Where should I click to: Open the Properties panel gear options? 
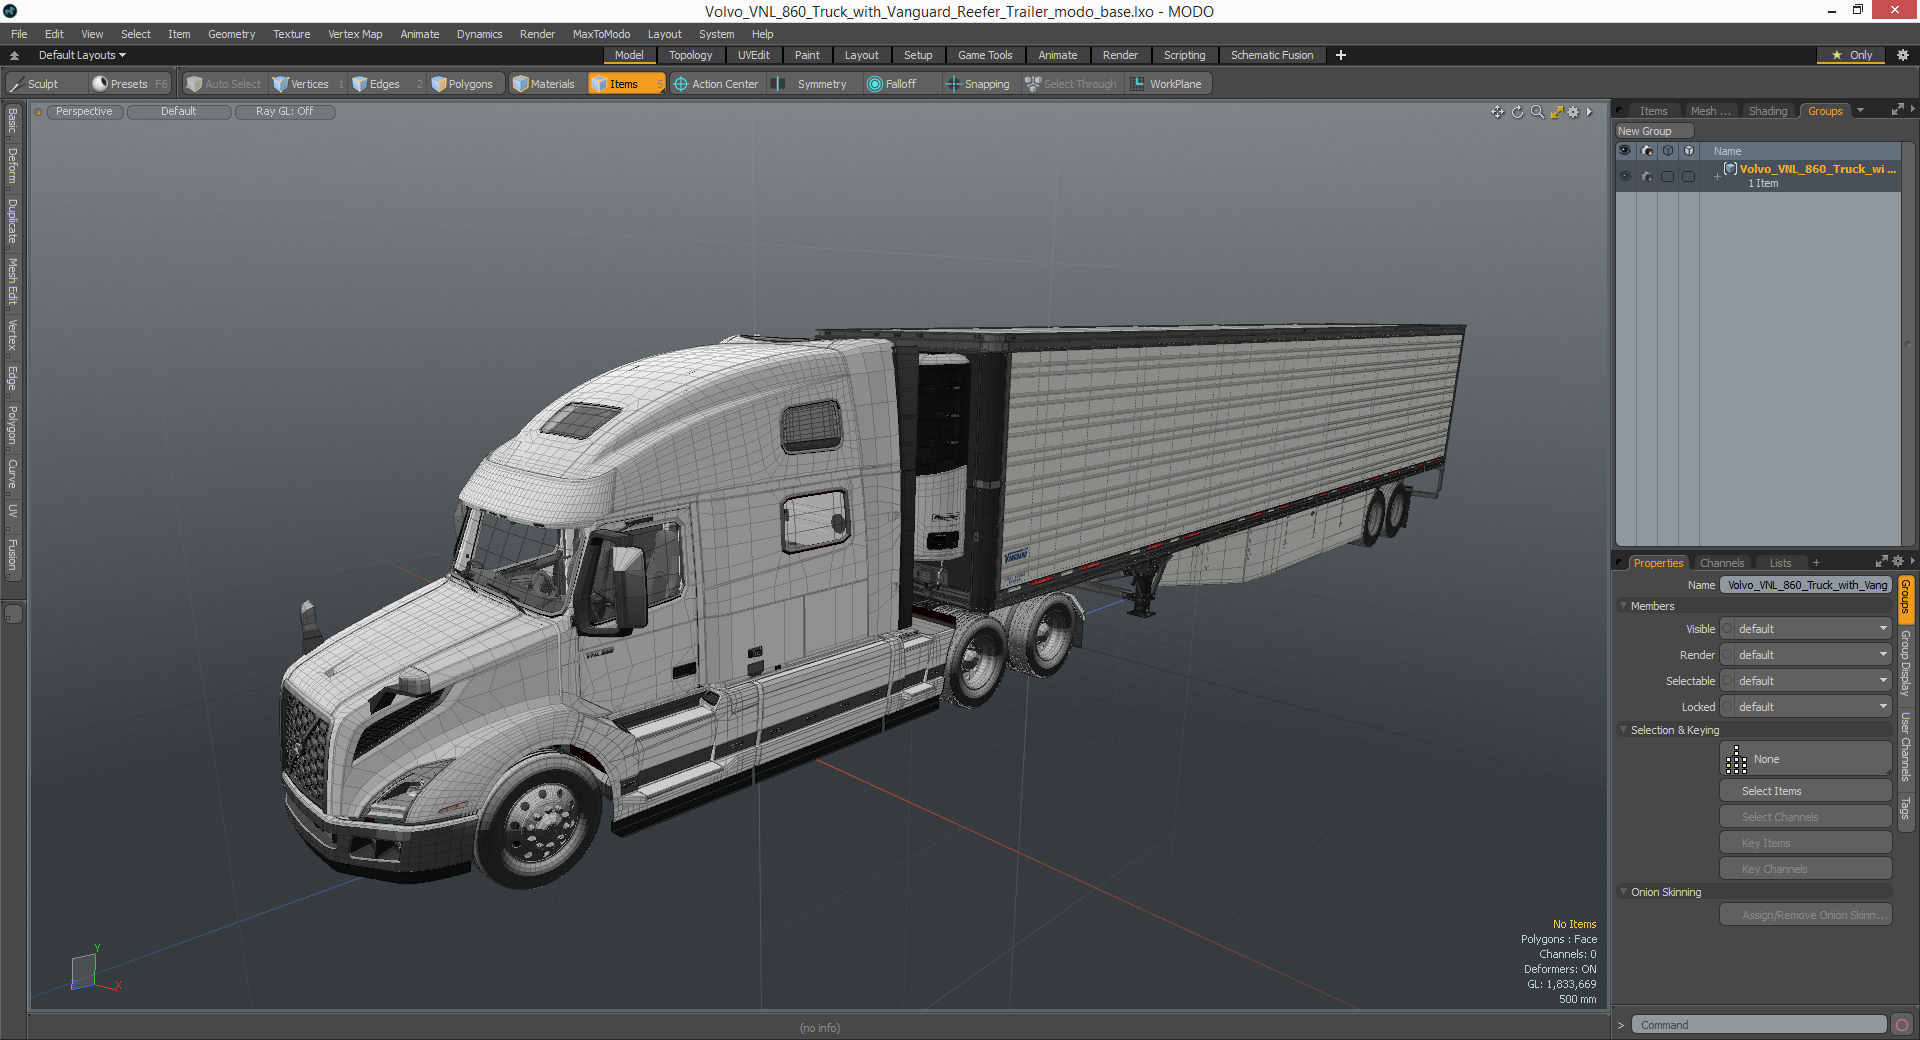pyautogui.click(x=1897, y=562)
